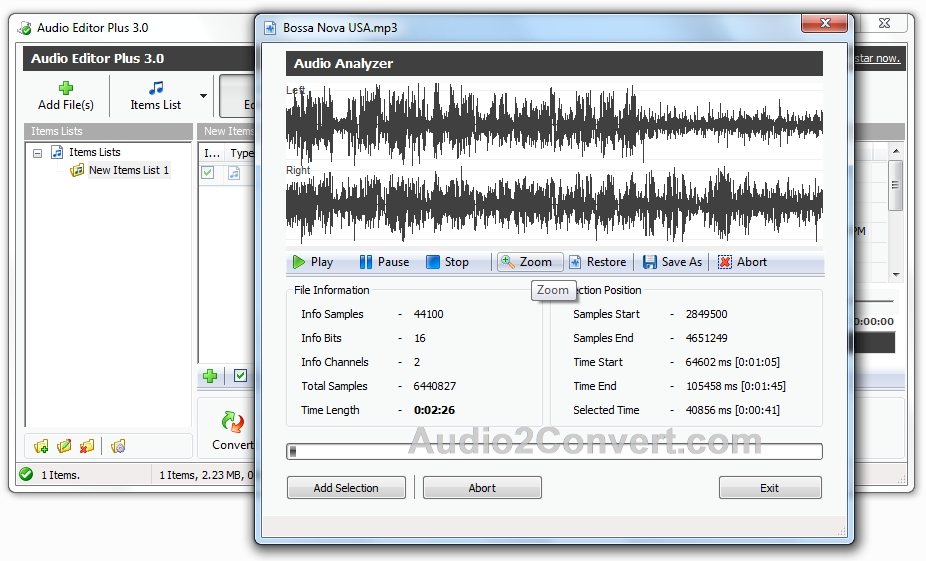
Task: Play the audio with Play button
Action: click(312, 262)
